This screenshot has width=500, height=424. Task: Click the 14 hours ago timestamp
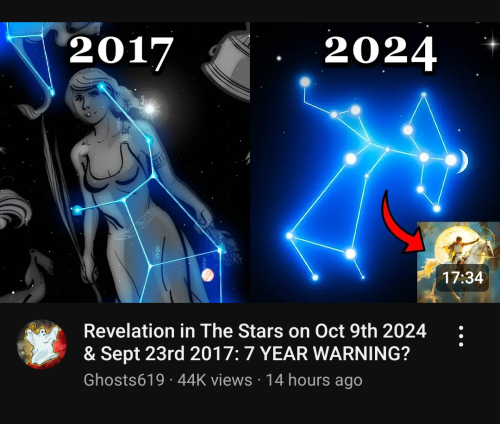[314, 380]
